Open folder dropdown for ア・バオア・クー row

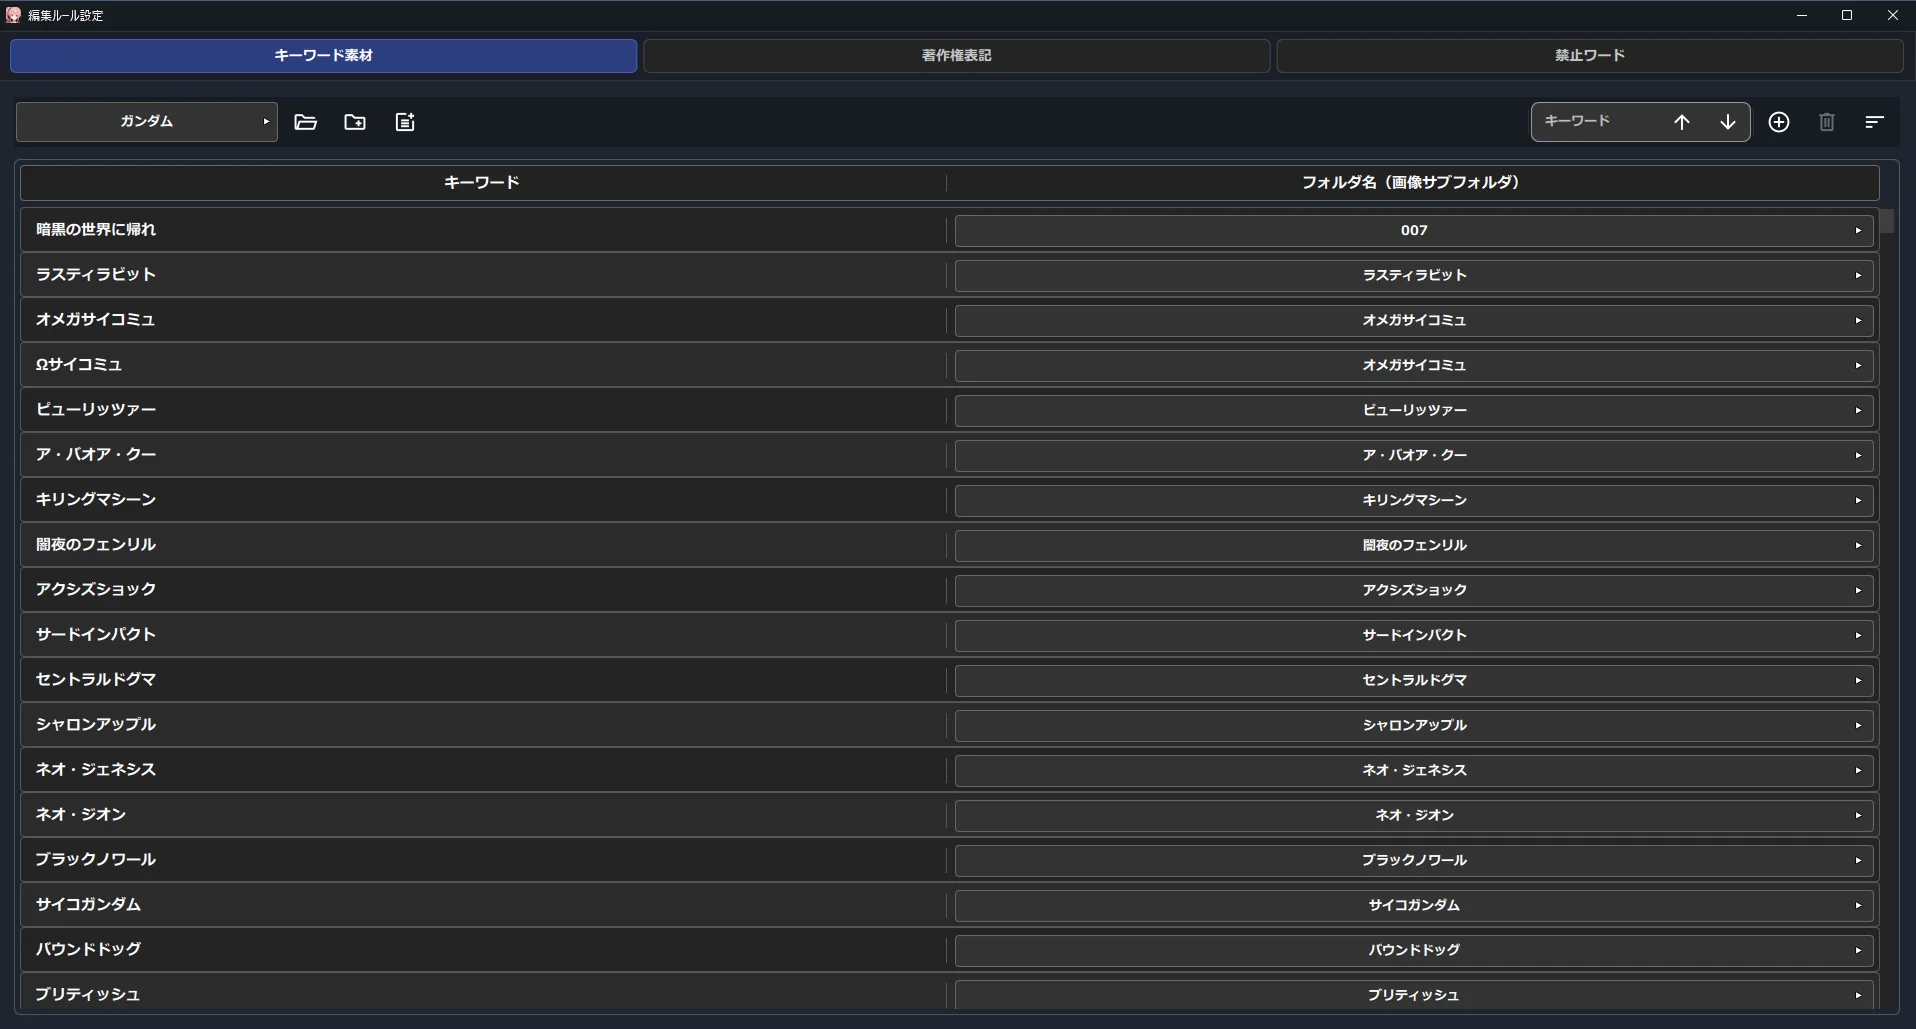point(1414,456)
